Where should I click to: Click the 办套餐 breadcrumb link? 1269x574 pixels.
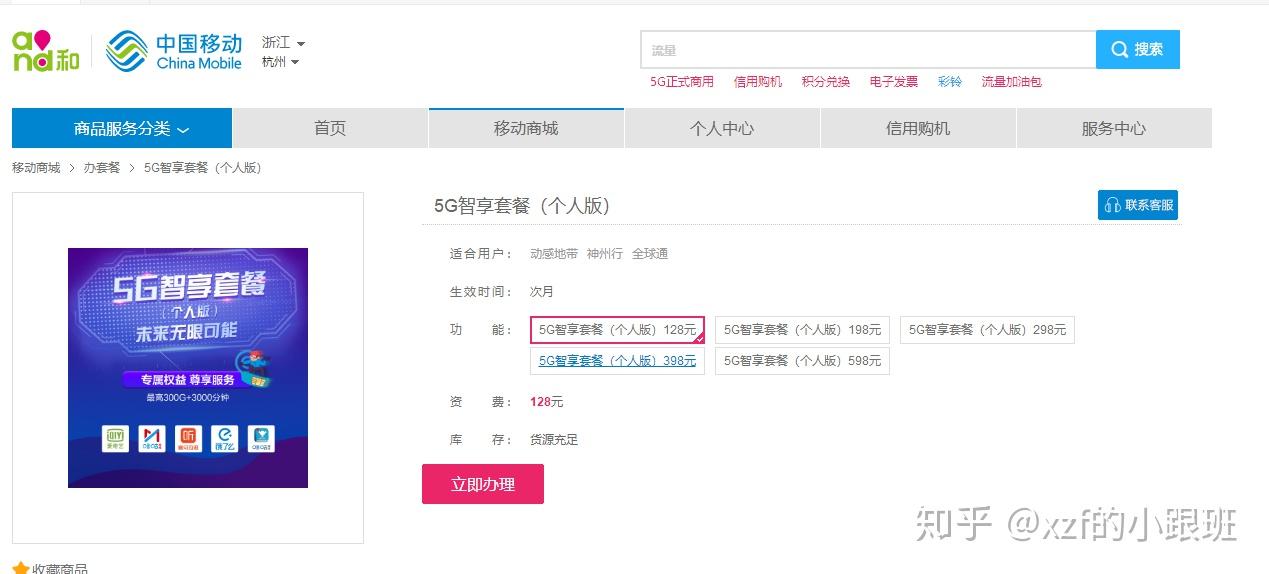[x=102, y=168]
